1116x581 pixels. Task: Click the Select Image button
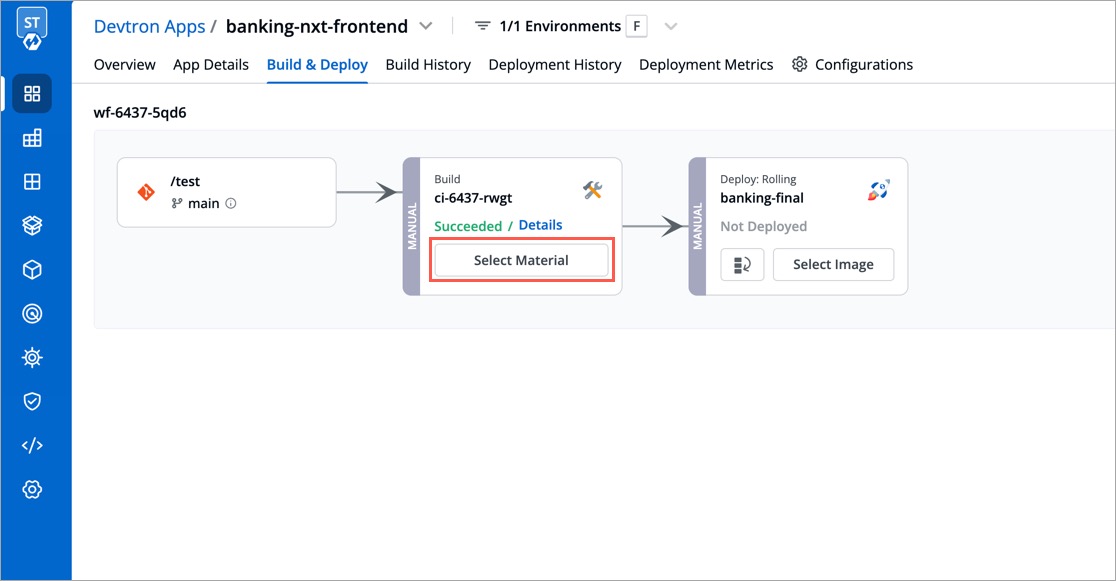click(833, 265)
